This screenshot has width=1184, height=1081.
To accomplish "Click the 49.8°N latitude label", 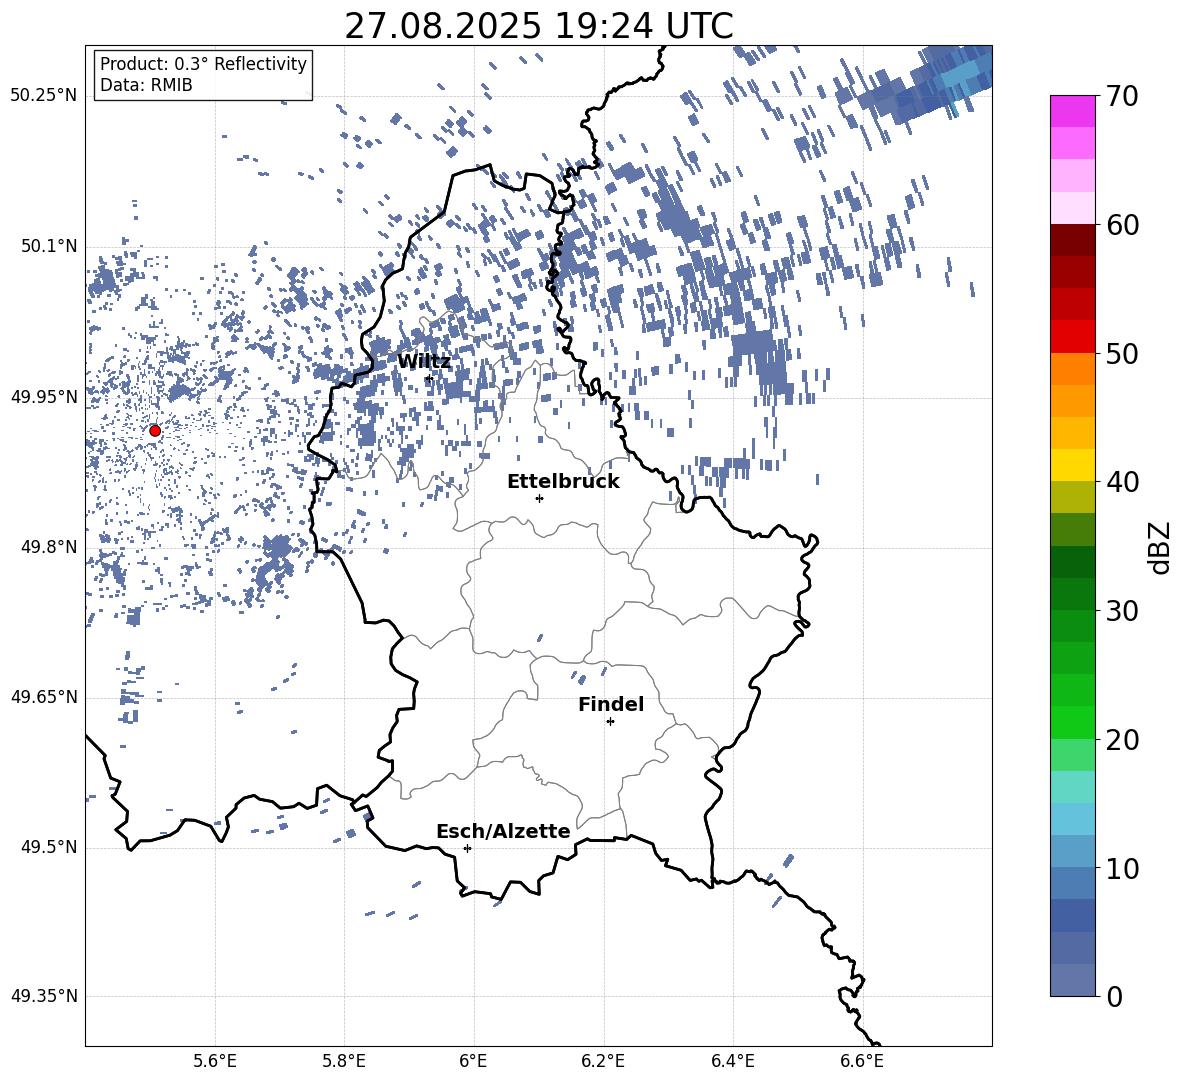I will [x=48, y=547].
